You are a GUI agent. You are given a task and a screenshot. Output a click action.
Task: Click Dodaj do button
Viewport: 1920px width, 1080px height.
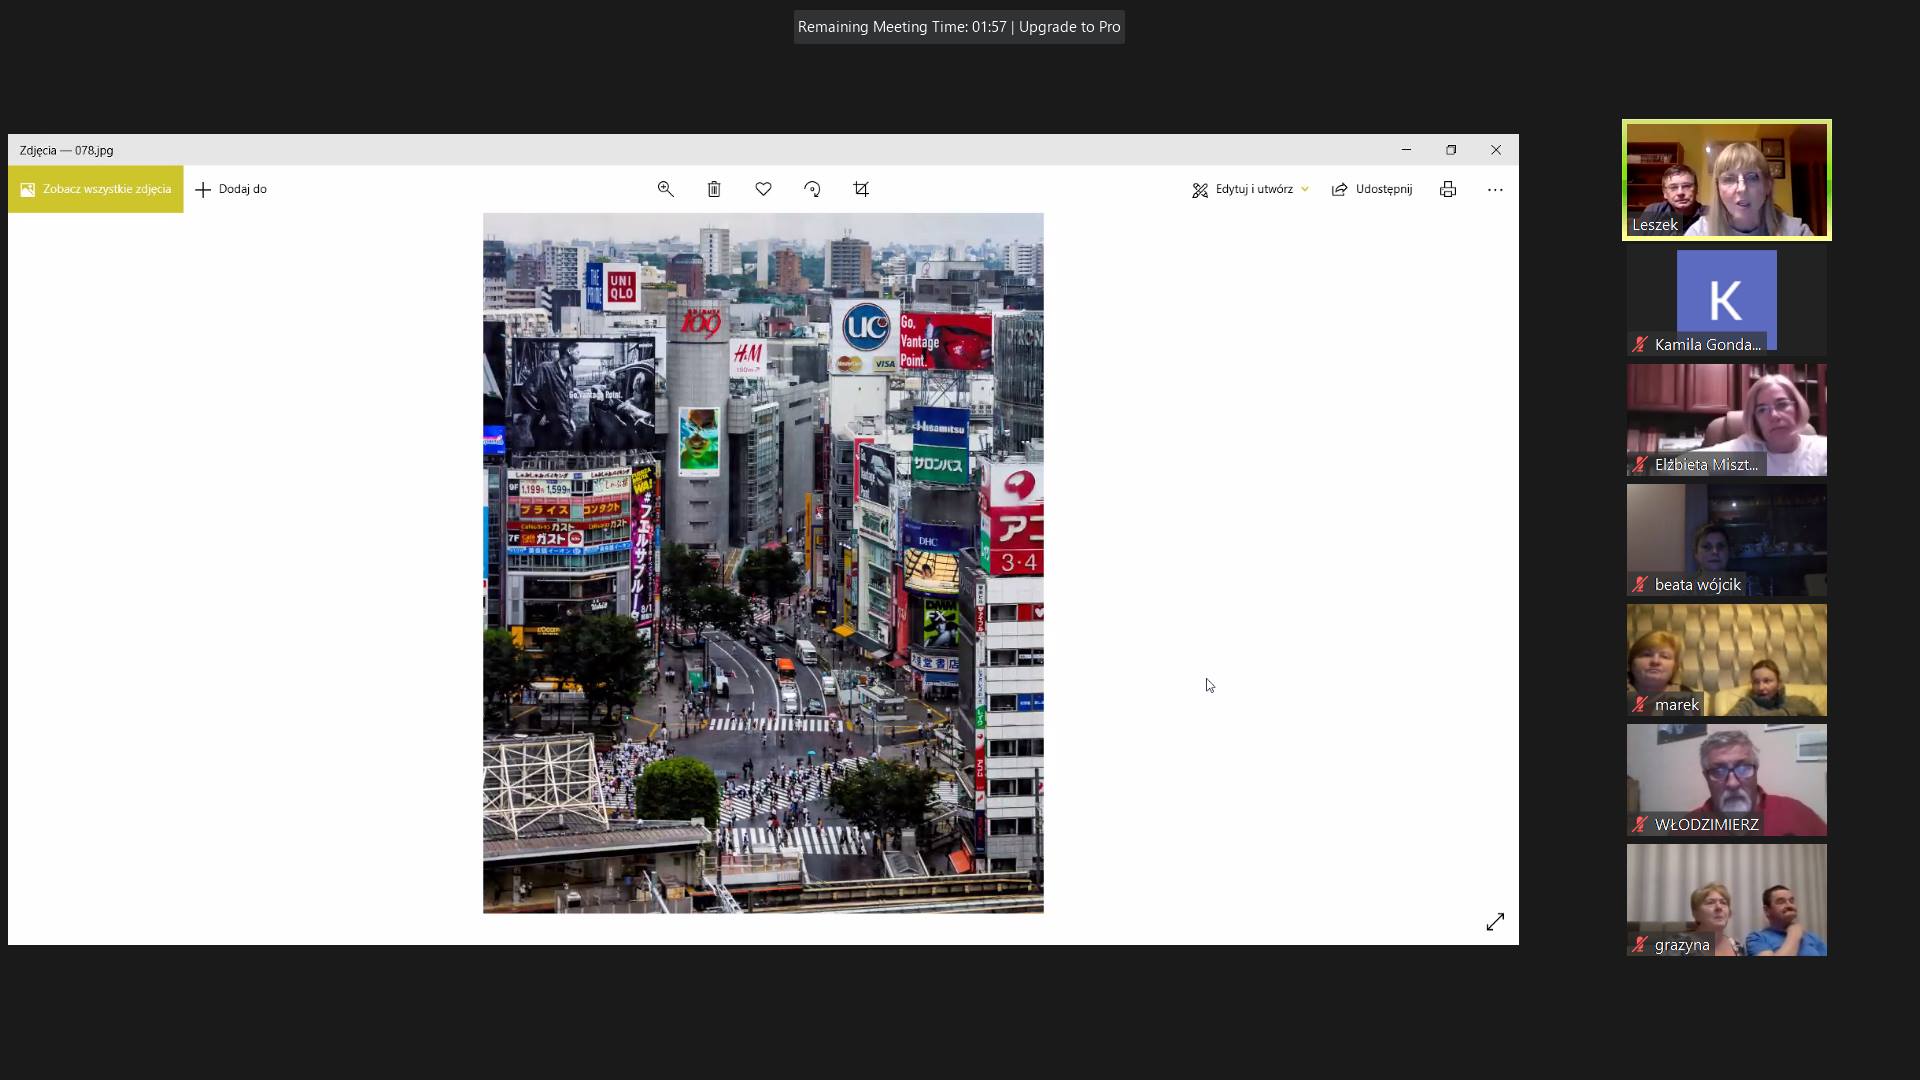(x=231, y=189)
